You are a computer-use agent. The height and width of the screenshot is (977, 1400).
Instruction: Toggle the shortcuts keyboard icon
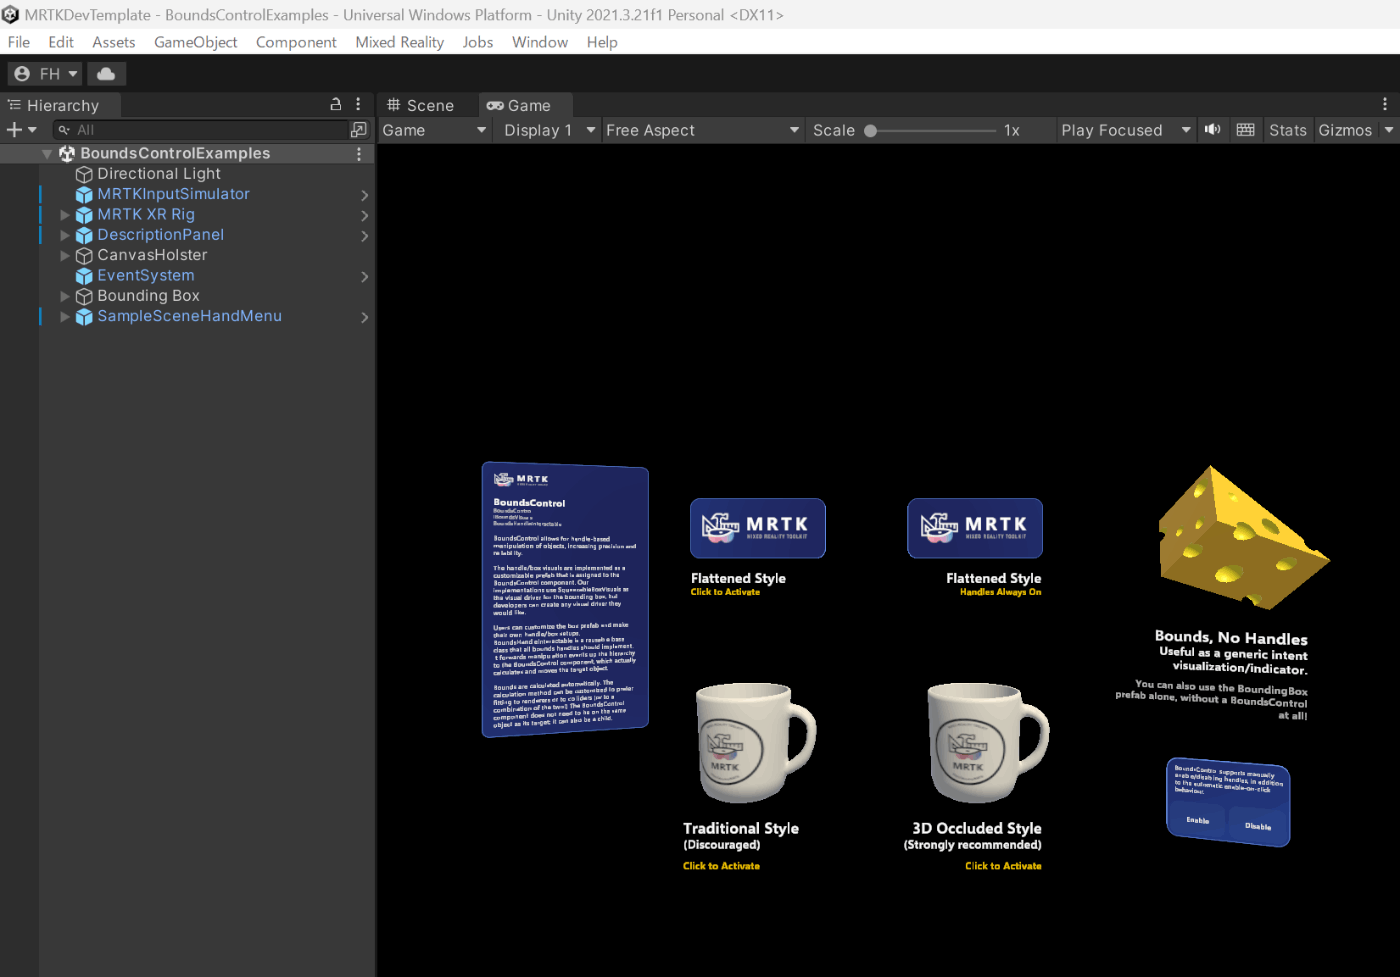click(x=1246, y=130)
